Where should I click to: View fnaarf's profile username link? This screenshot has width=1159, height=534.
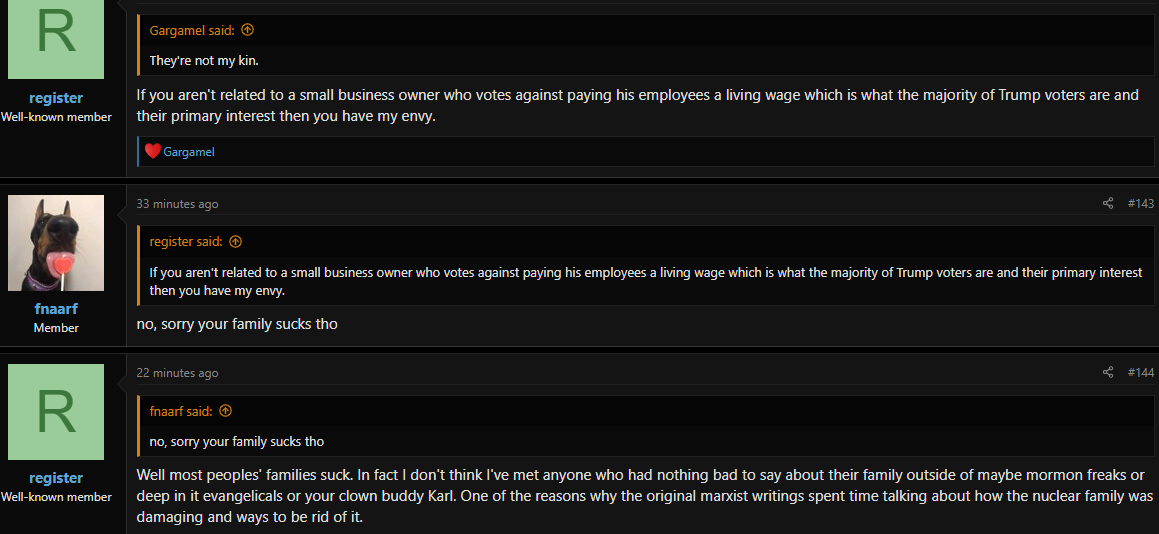pyautogui.click(x=56, y=309)
